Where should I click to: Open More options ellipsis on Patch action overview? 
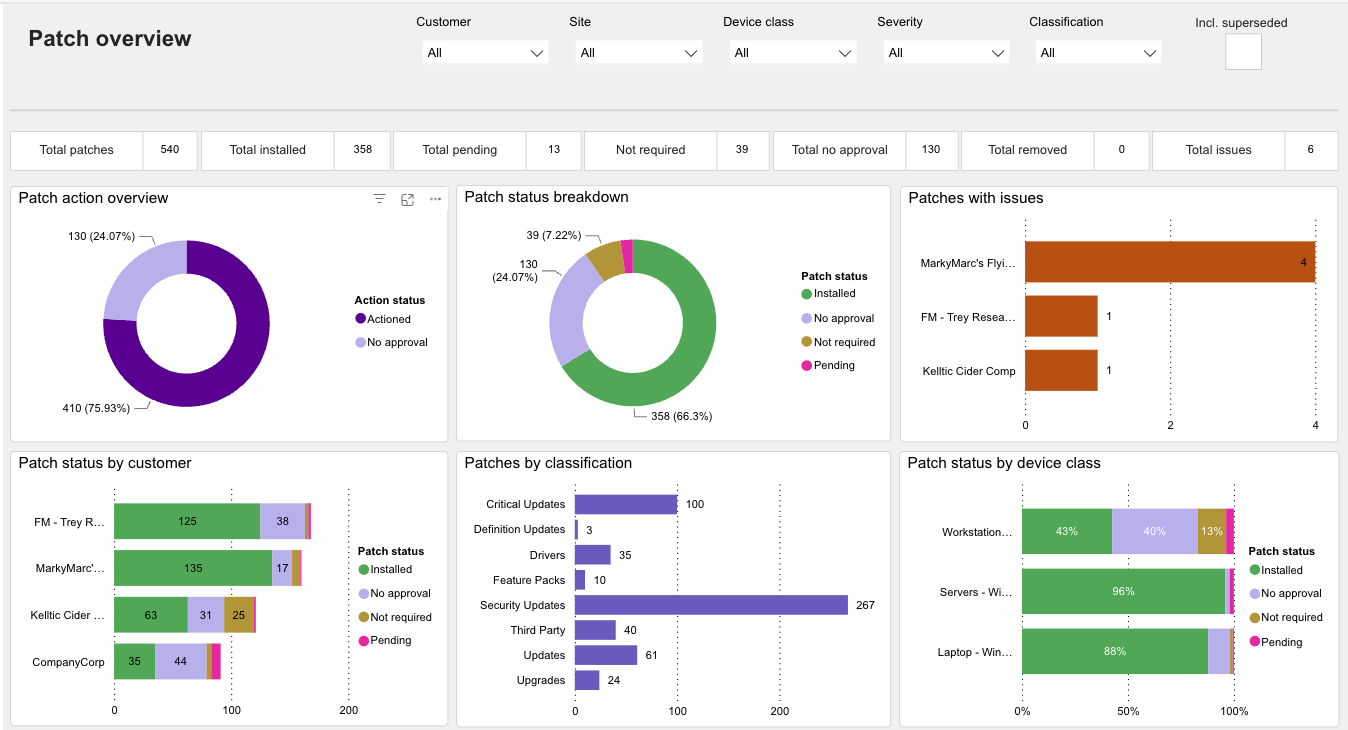[435, 199]
